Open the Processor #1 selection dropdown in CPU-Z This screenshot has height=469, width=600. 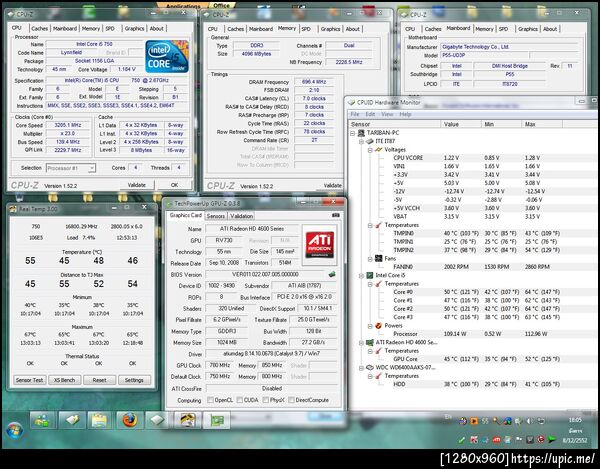point(92,168)
